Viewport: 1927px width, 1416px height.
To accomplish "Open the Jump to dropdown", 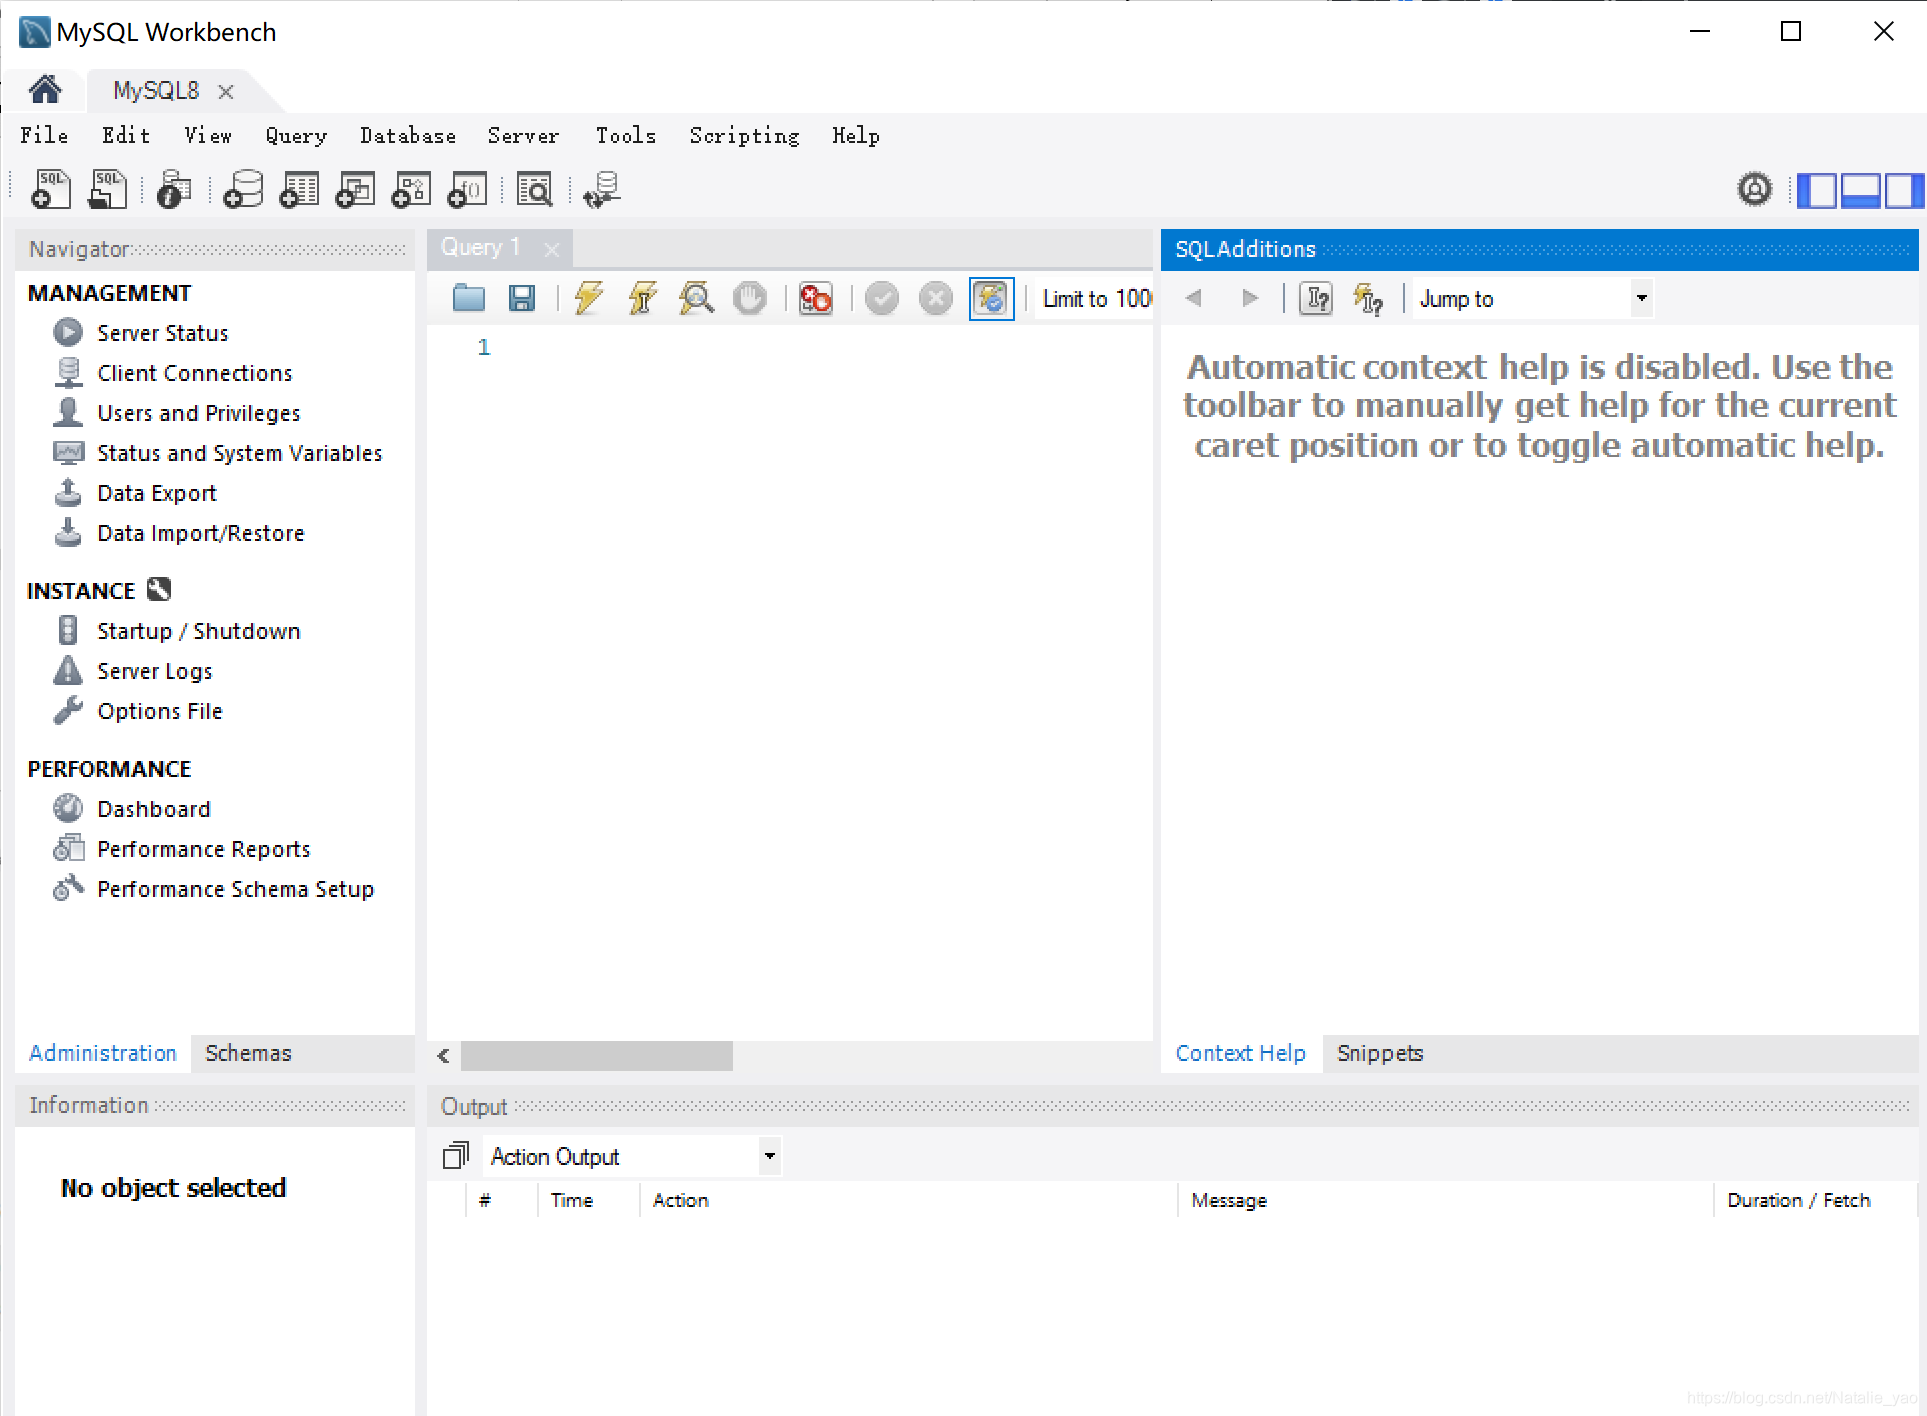I will 1640,298.
